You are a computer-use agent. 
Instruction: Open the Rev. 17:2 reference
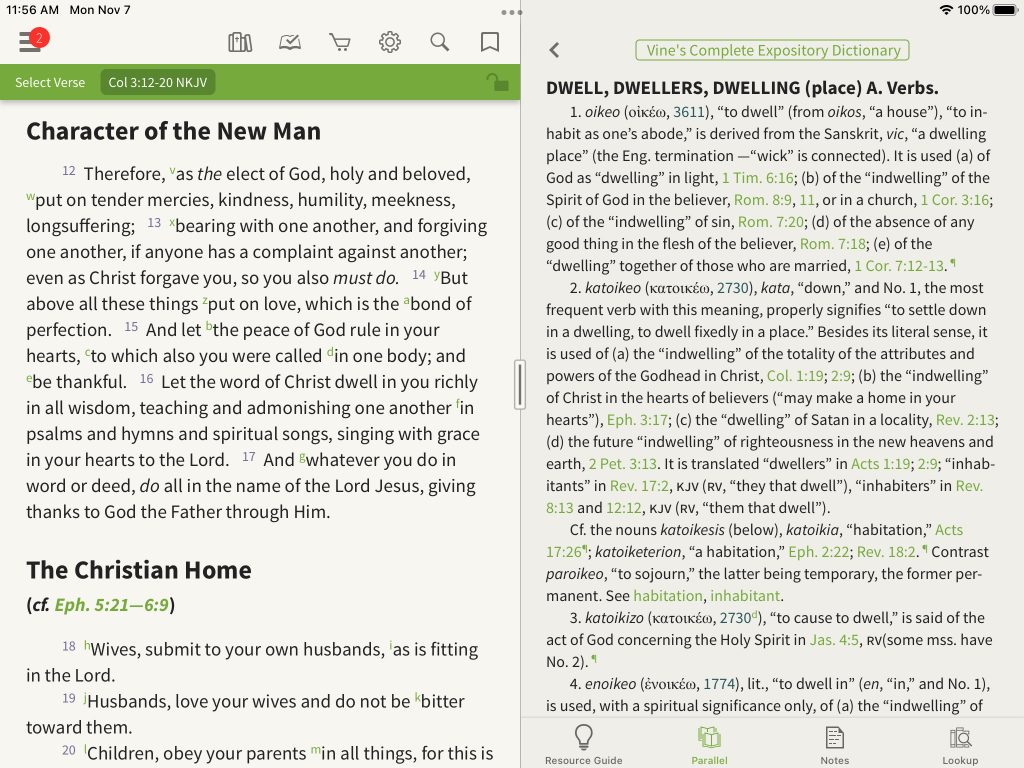click(639, 486)
